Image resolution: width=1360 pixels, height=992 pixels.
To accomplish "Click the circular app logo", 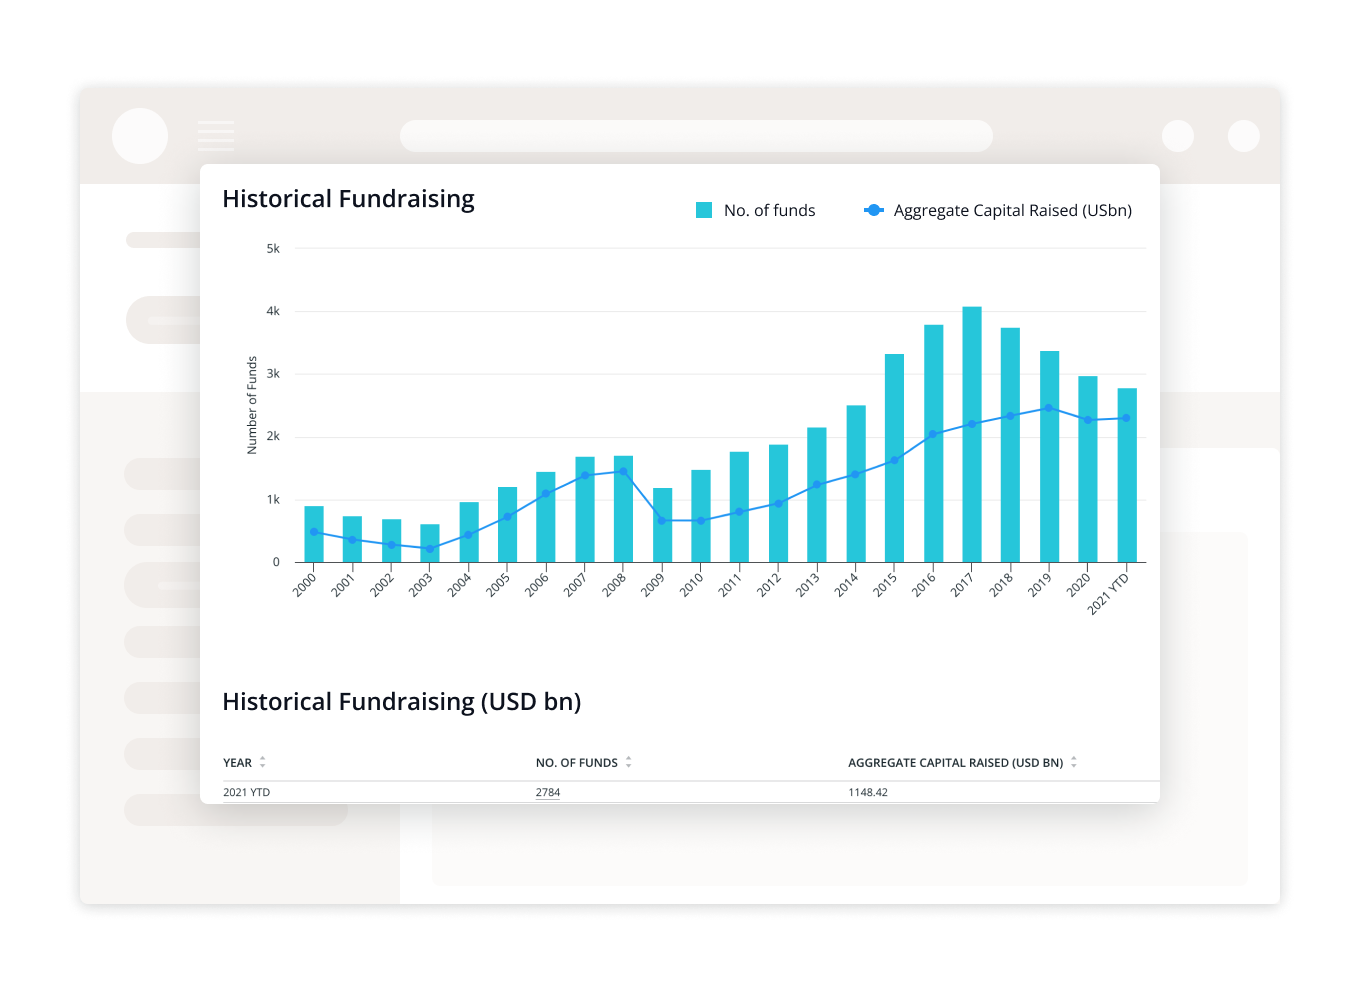I will click(139, 135).
